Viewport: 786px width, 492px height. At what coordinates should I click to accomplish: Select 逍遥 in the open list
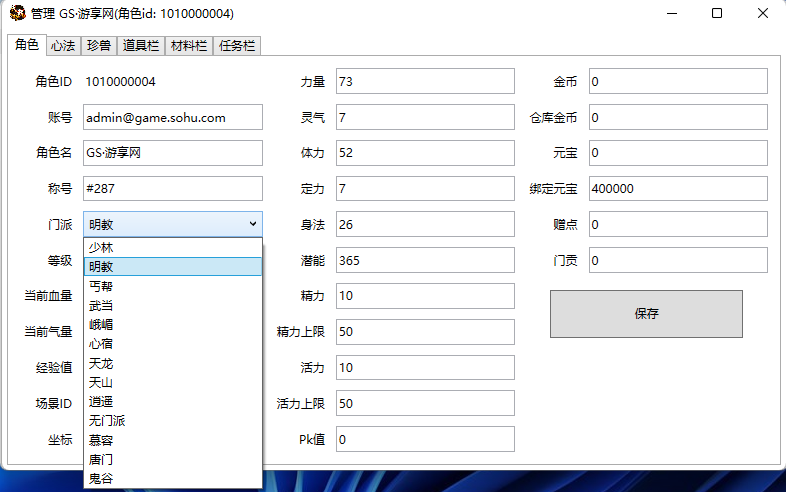pos(101,402)
